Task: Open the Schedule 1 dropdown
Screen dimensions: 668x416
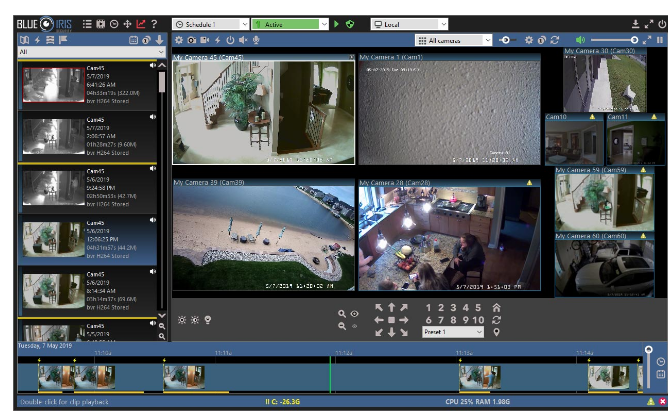Action: [x=210, y=23]
